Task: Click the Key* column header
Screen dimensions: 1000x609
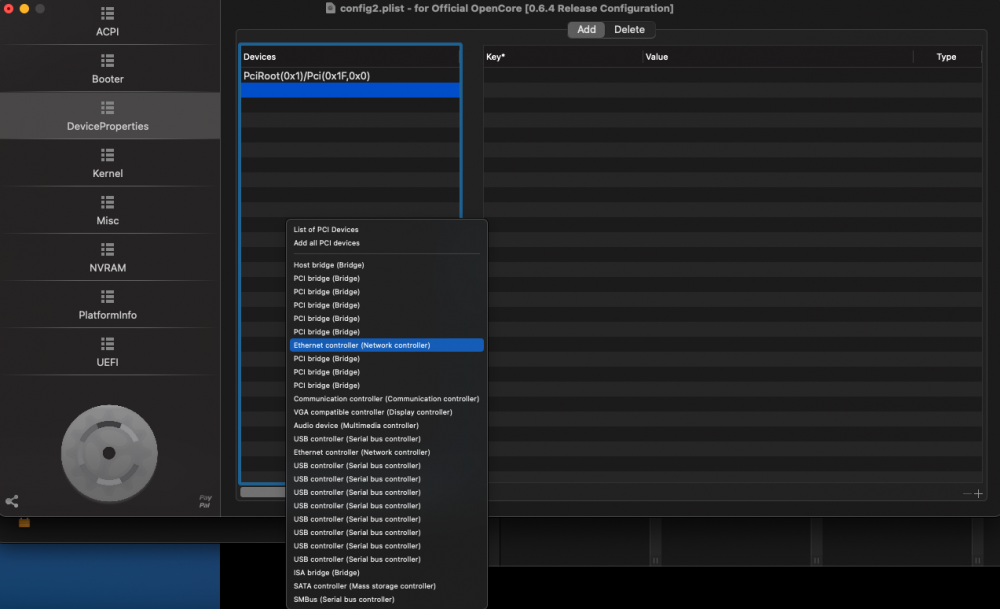Action: 562,57
